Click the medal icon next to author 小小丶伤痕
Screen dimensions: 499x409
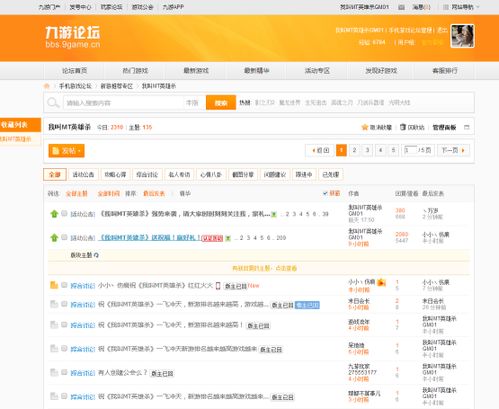pos(381,282)
